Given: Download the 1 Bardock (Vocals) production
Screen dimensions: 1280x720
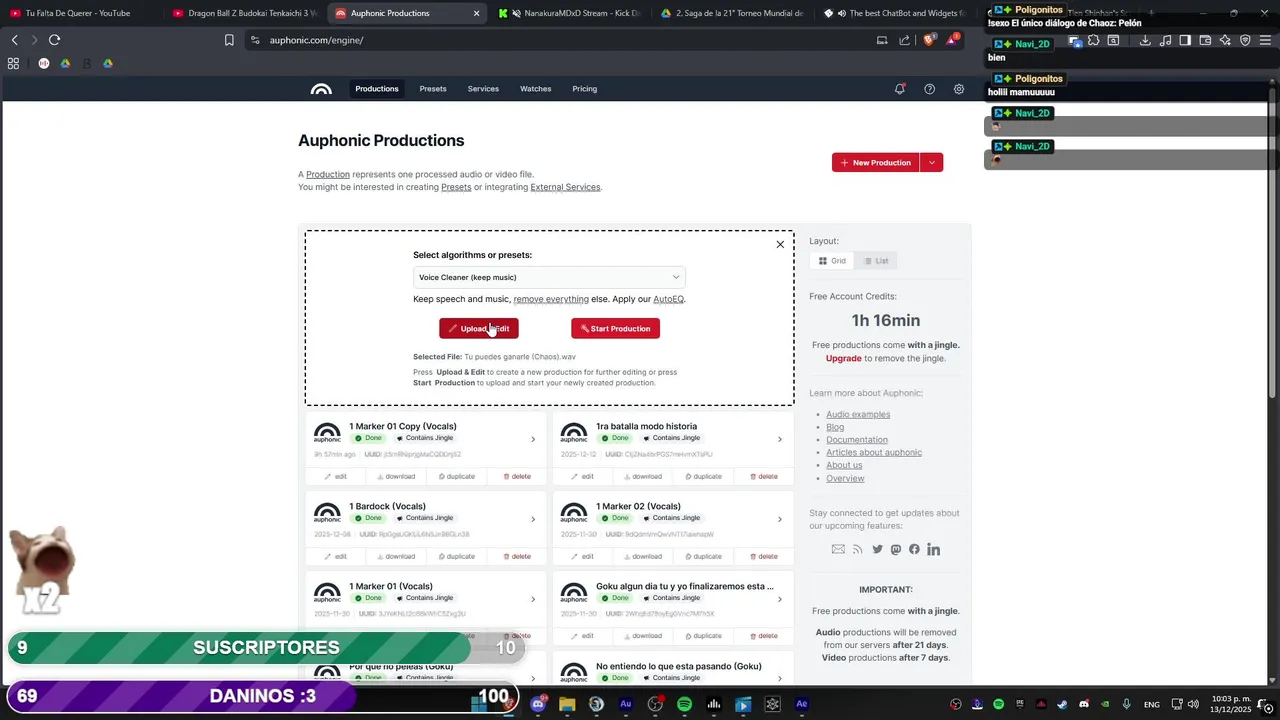Looking at the screenshot, I should coord(396,556).
